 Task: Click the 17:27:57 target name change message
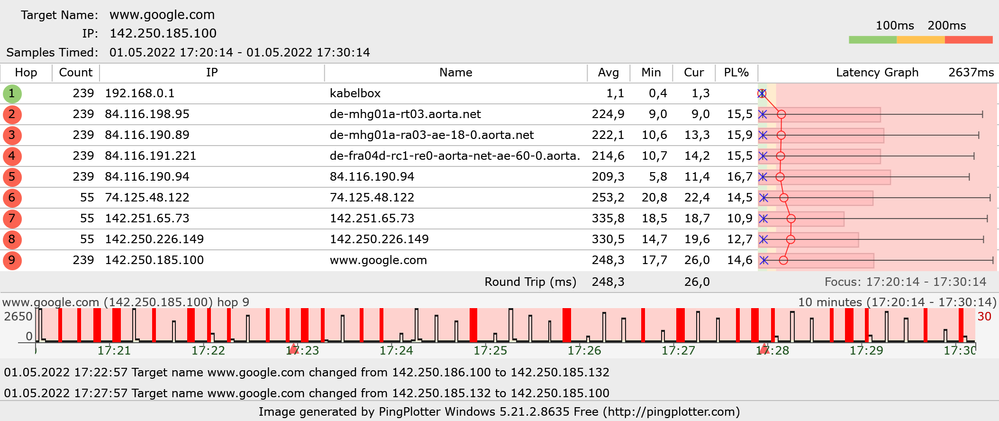pos(306,393)
